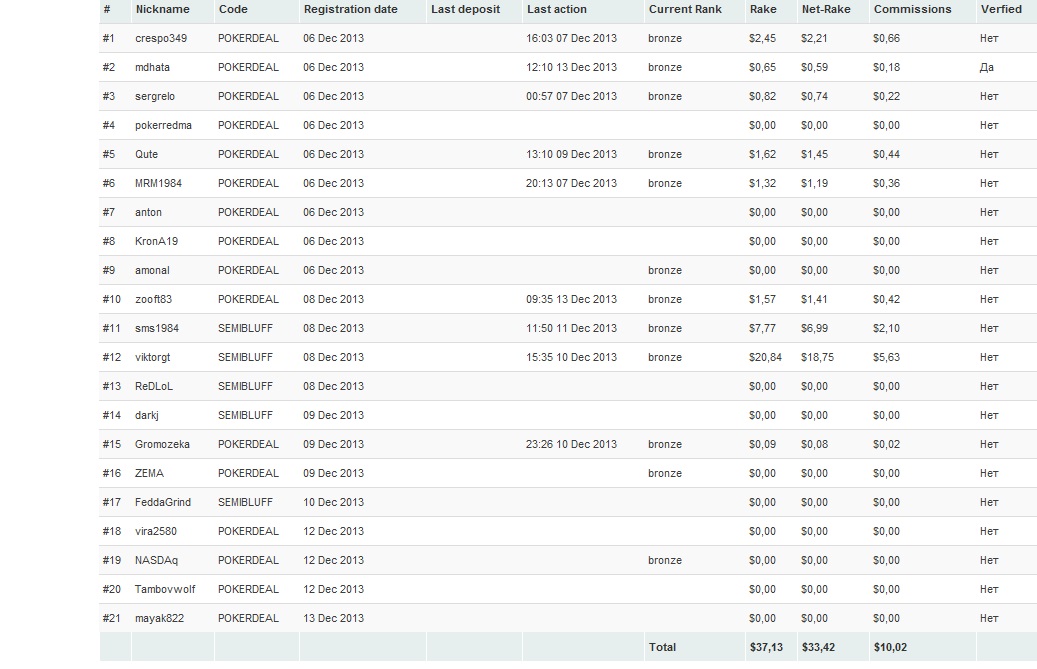Open player crespo349's nickname
Screen dimensions: 1037x669
tap(161, 38)
